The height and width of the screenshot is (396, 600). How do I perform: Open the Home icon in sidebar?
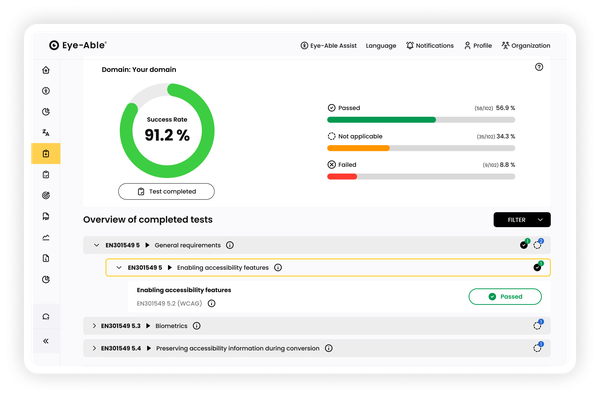pyautogui.click(x=46, y=70)
